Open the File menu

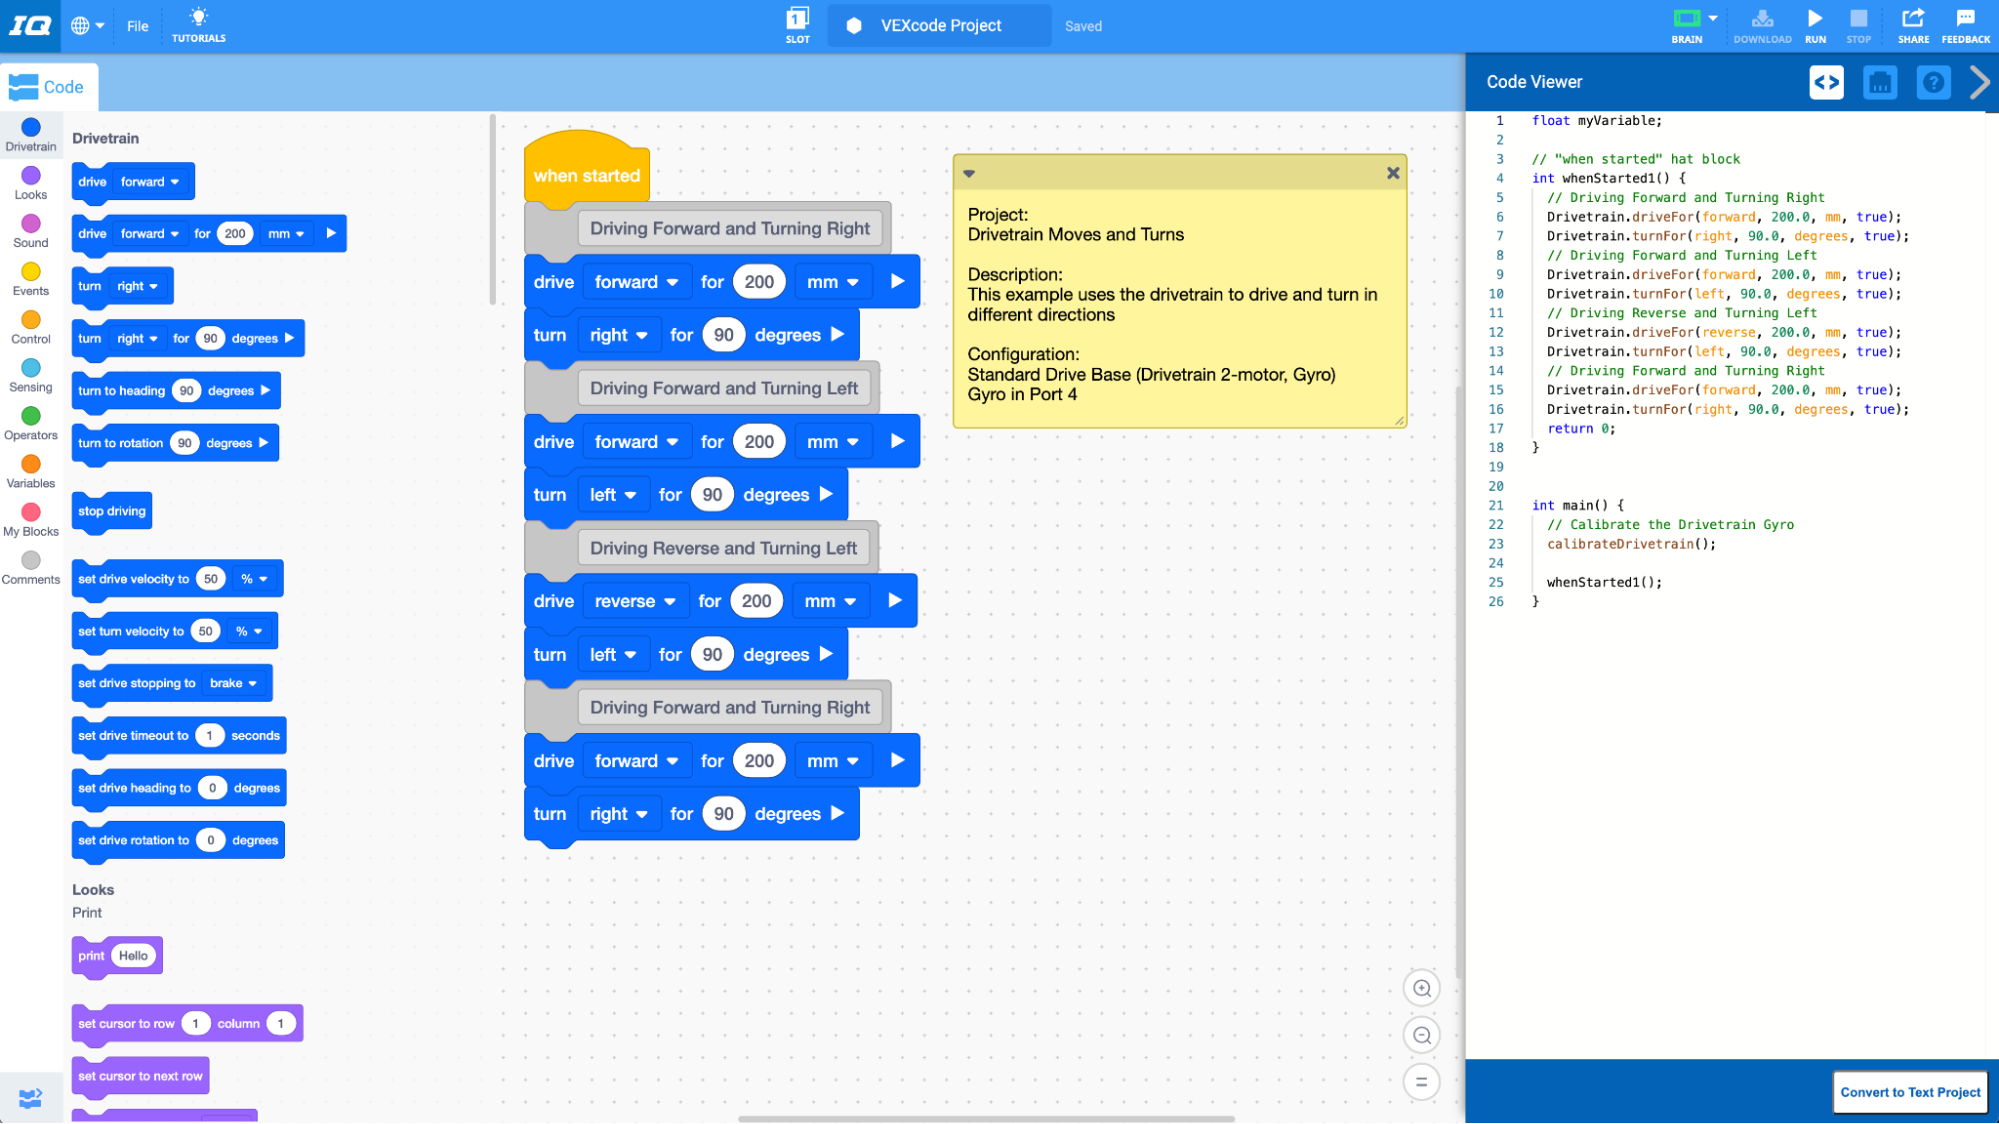(x=137, y=25)
